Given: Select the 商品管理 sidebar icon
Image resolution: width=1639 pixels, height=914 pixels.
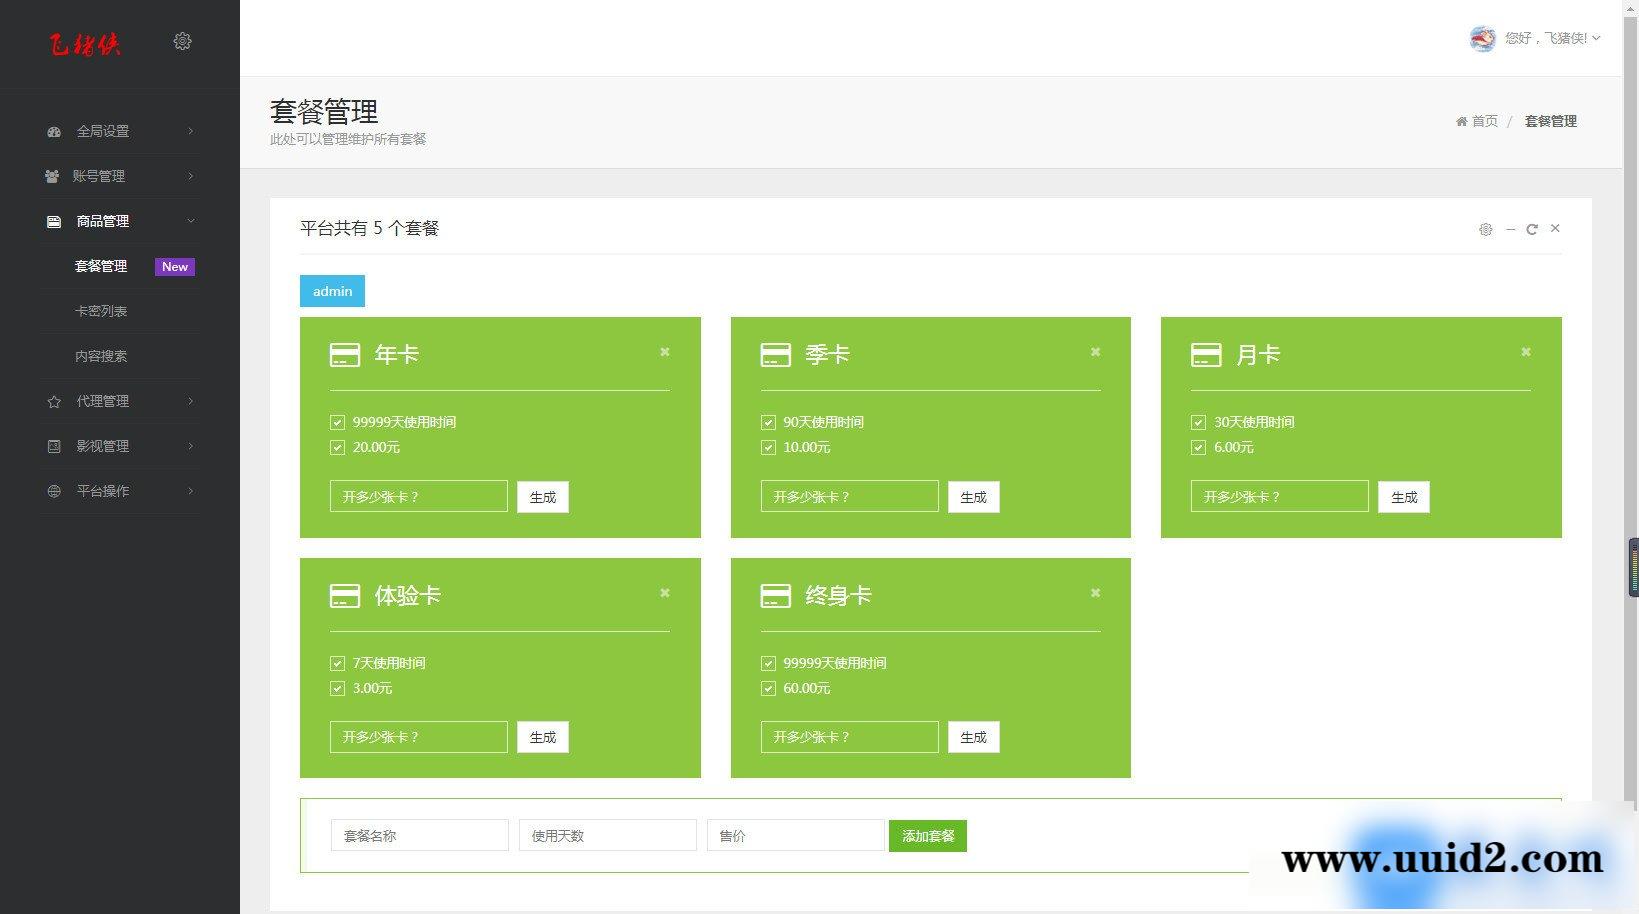Looking at the screenshot, I should [x=53, y=221].
